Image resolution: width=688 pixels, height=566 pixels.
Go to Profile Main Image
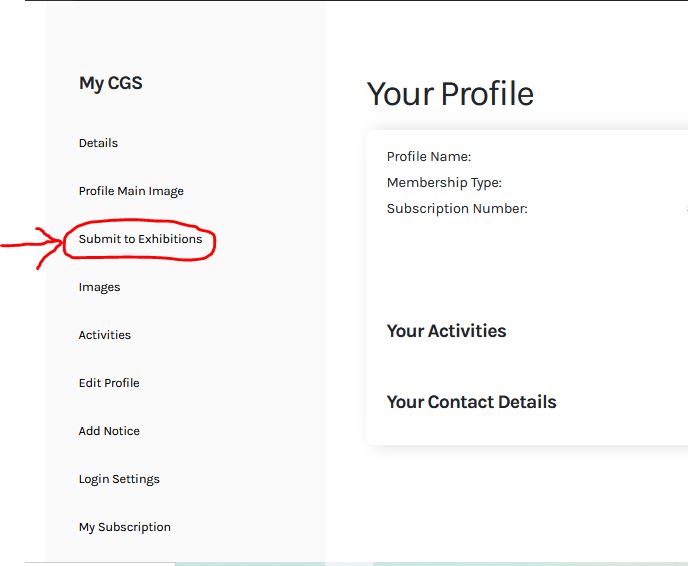click(x=131, y=191)
